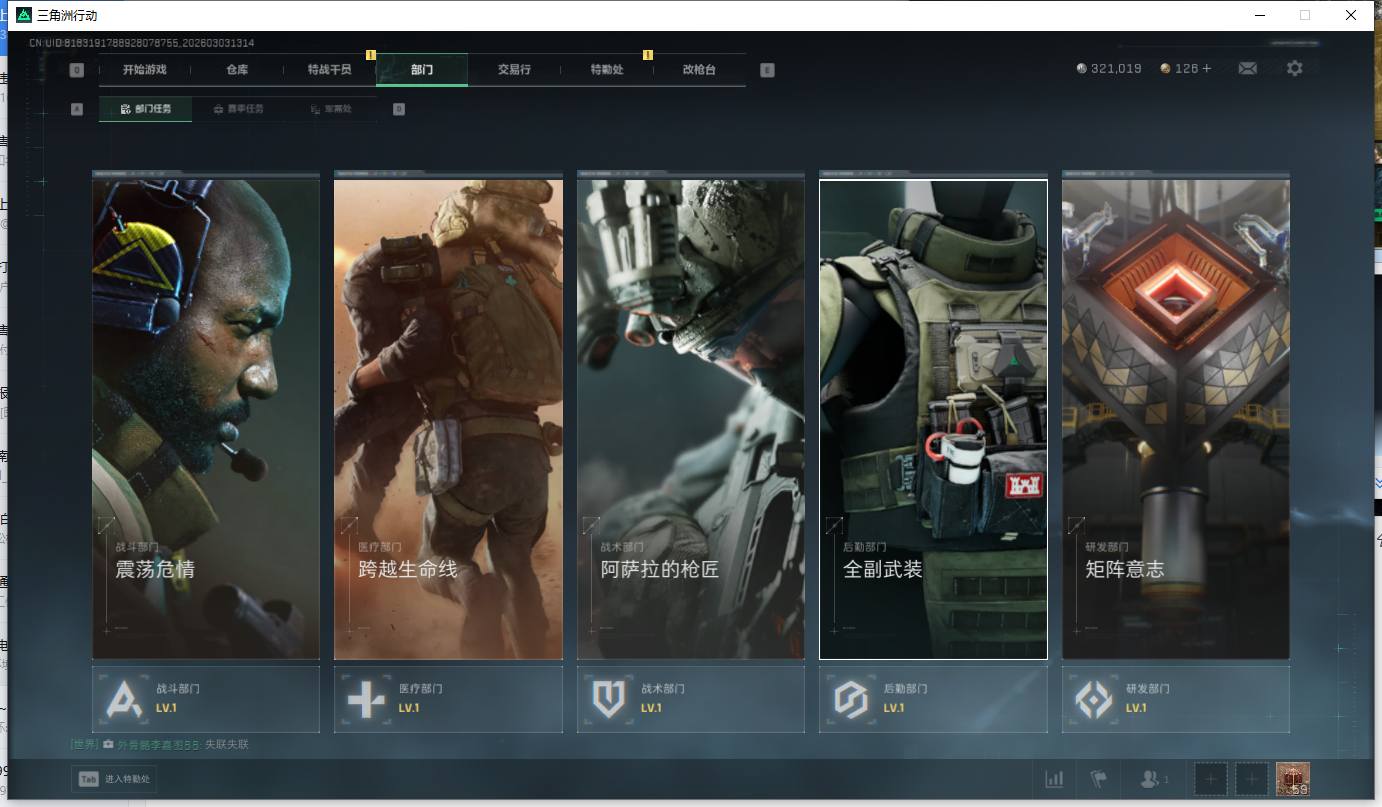The height and width of the screenshot is (807, 1382).
Task: Click the flags icon in bottom bar
Action: pyautogui.click(x=1099, y=779)
